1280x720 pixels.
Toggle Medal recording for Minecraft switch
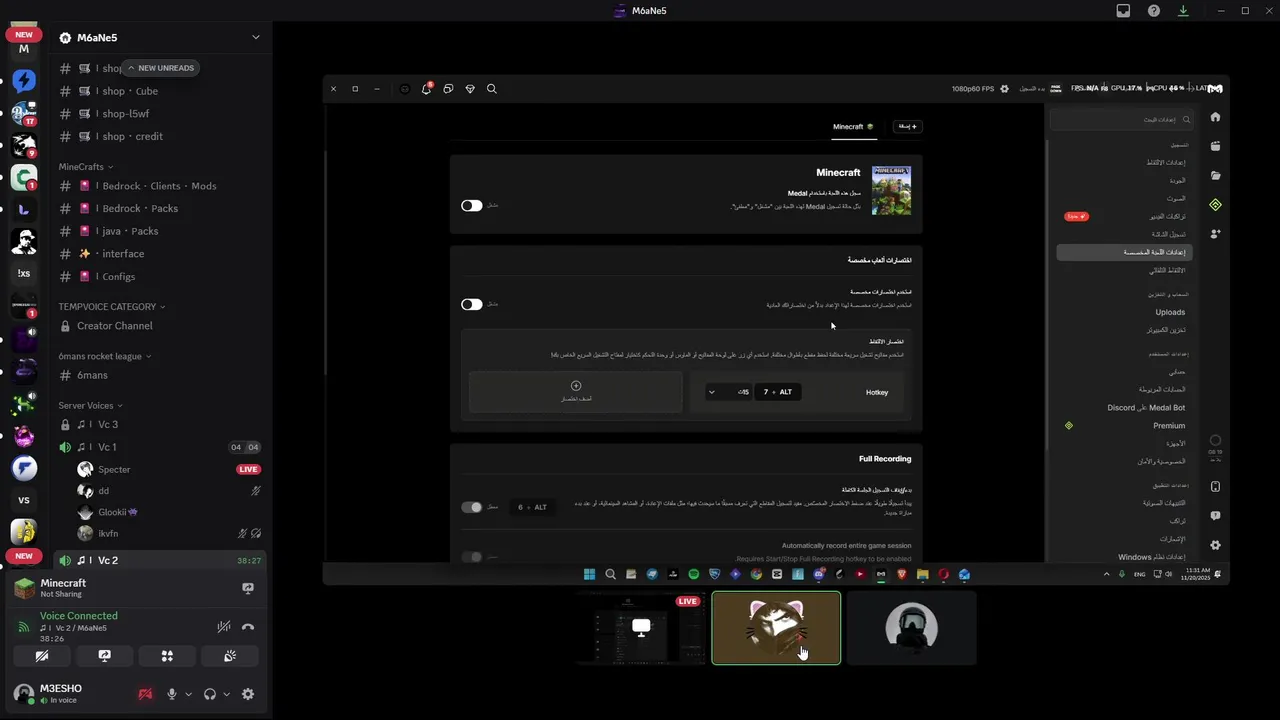(x=471, y=205)
